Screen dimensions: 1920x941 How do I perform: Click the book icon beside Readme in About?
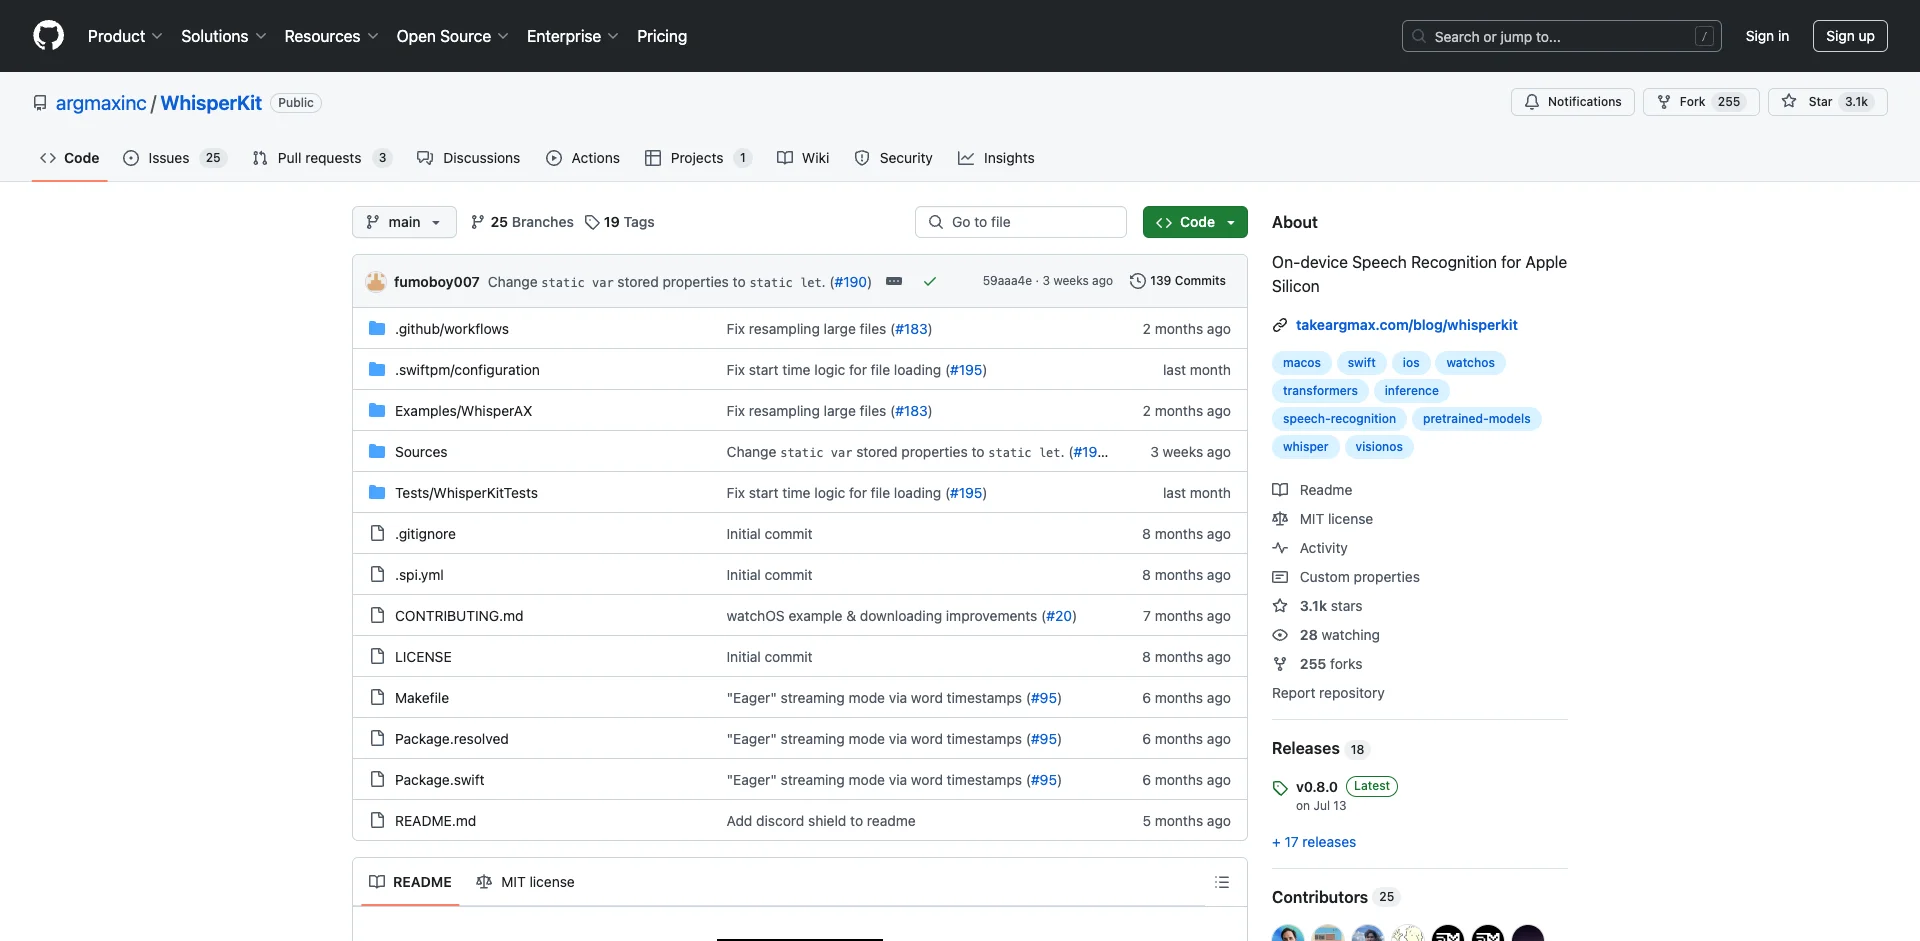coord(1280,490)
